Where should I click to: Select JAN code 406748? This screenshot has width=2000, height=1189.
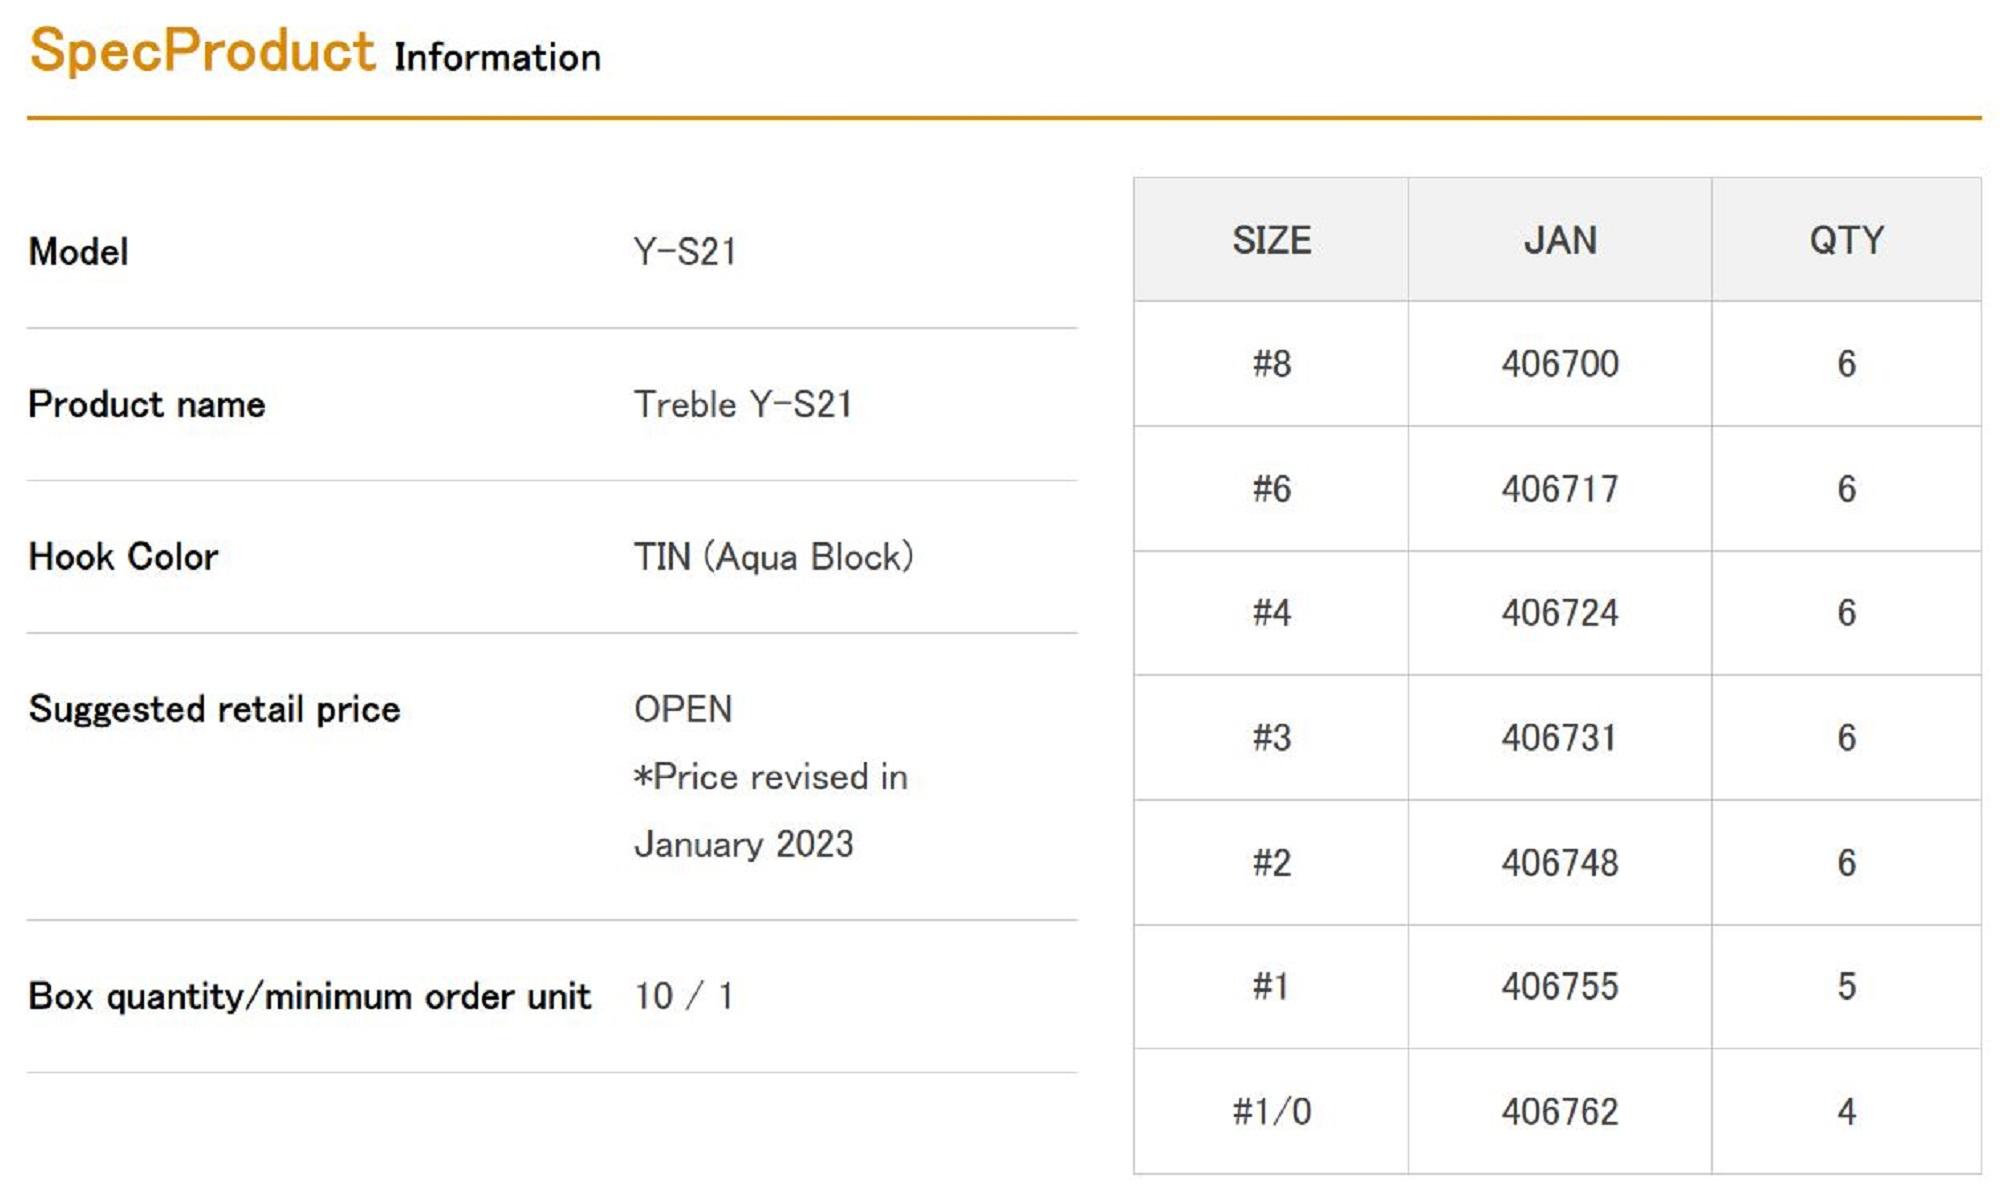pos(1559,863)
